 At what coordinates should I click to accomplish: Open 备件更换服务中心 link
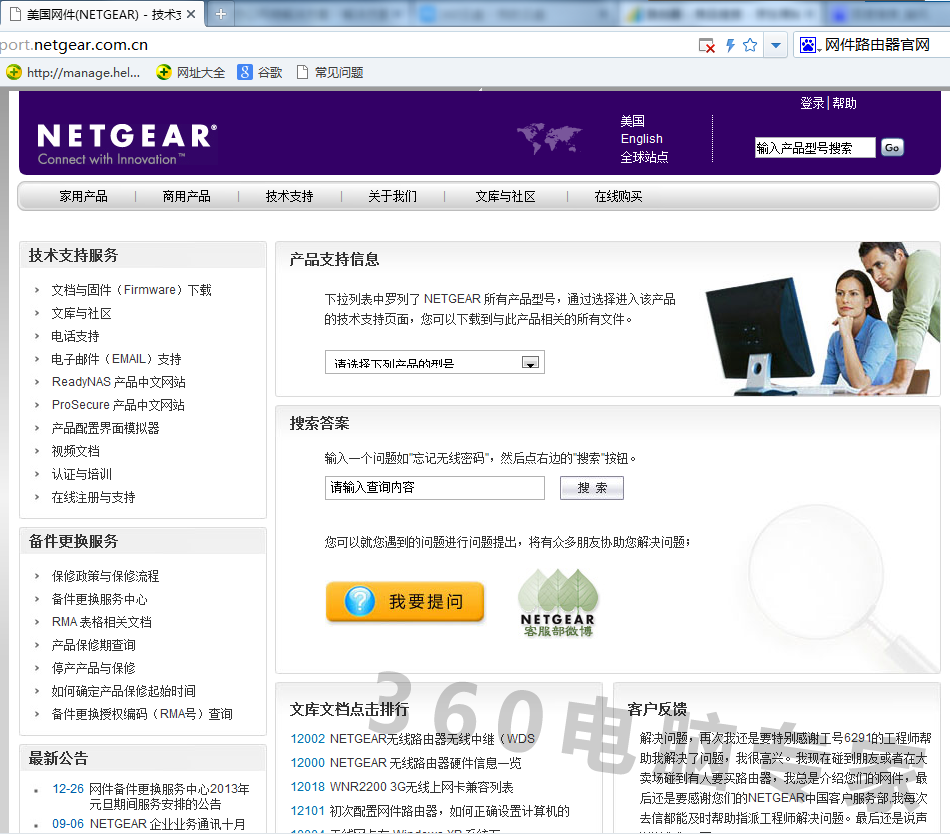(x=99, y=599)
